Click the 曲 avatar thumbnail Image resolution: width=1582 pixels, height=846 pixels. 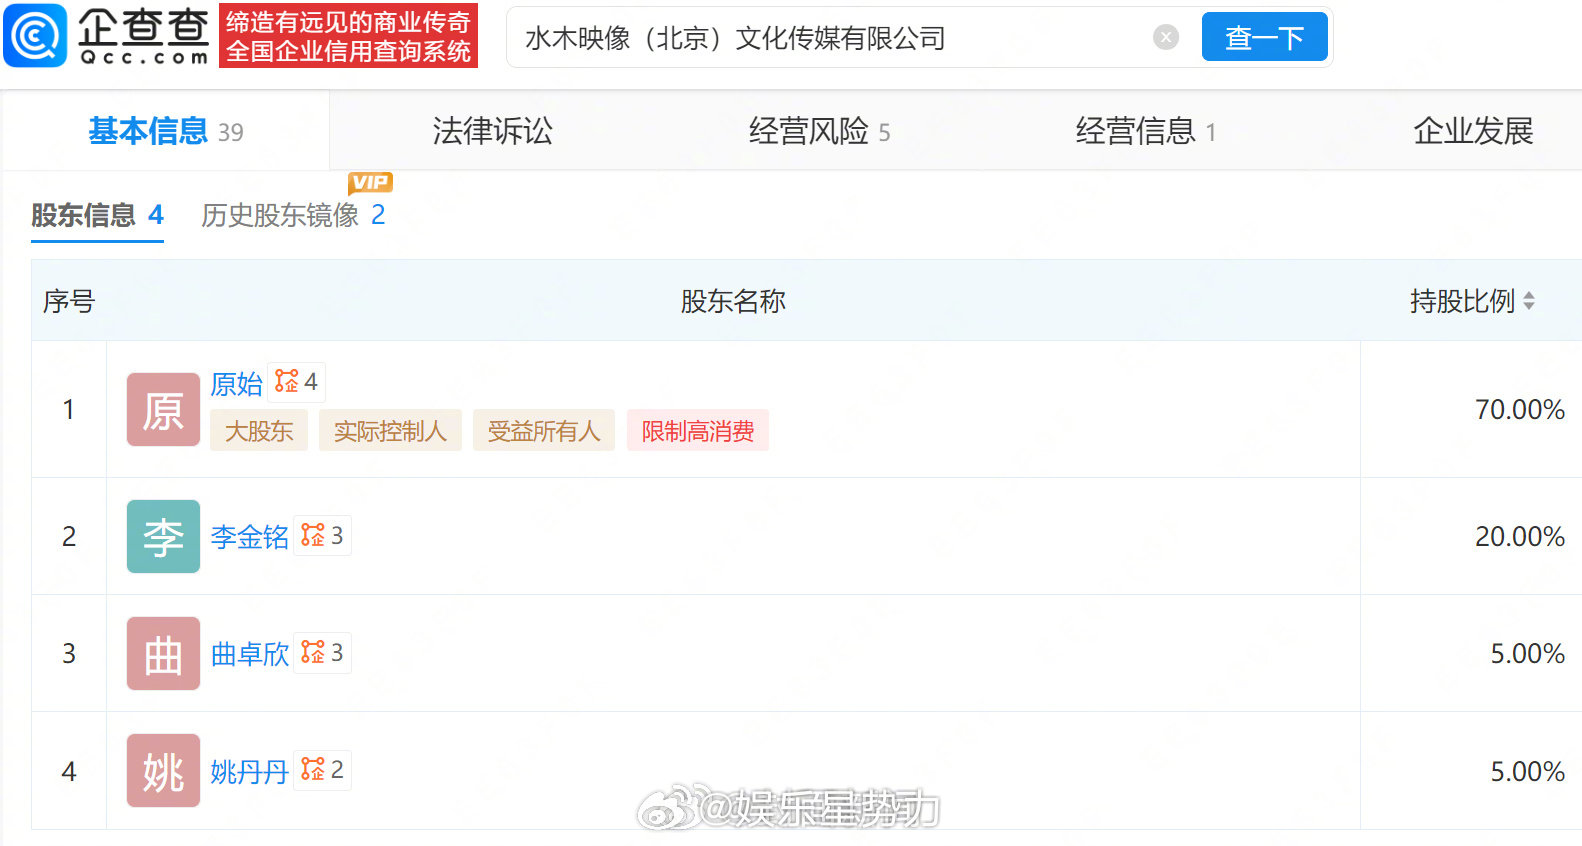pyautogui.click(x=163, y=653)
